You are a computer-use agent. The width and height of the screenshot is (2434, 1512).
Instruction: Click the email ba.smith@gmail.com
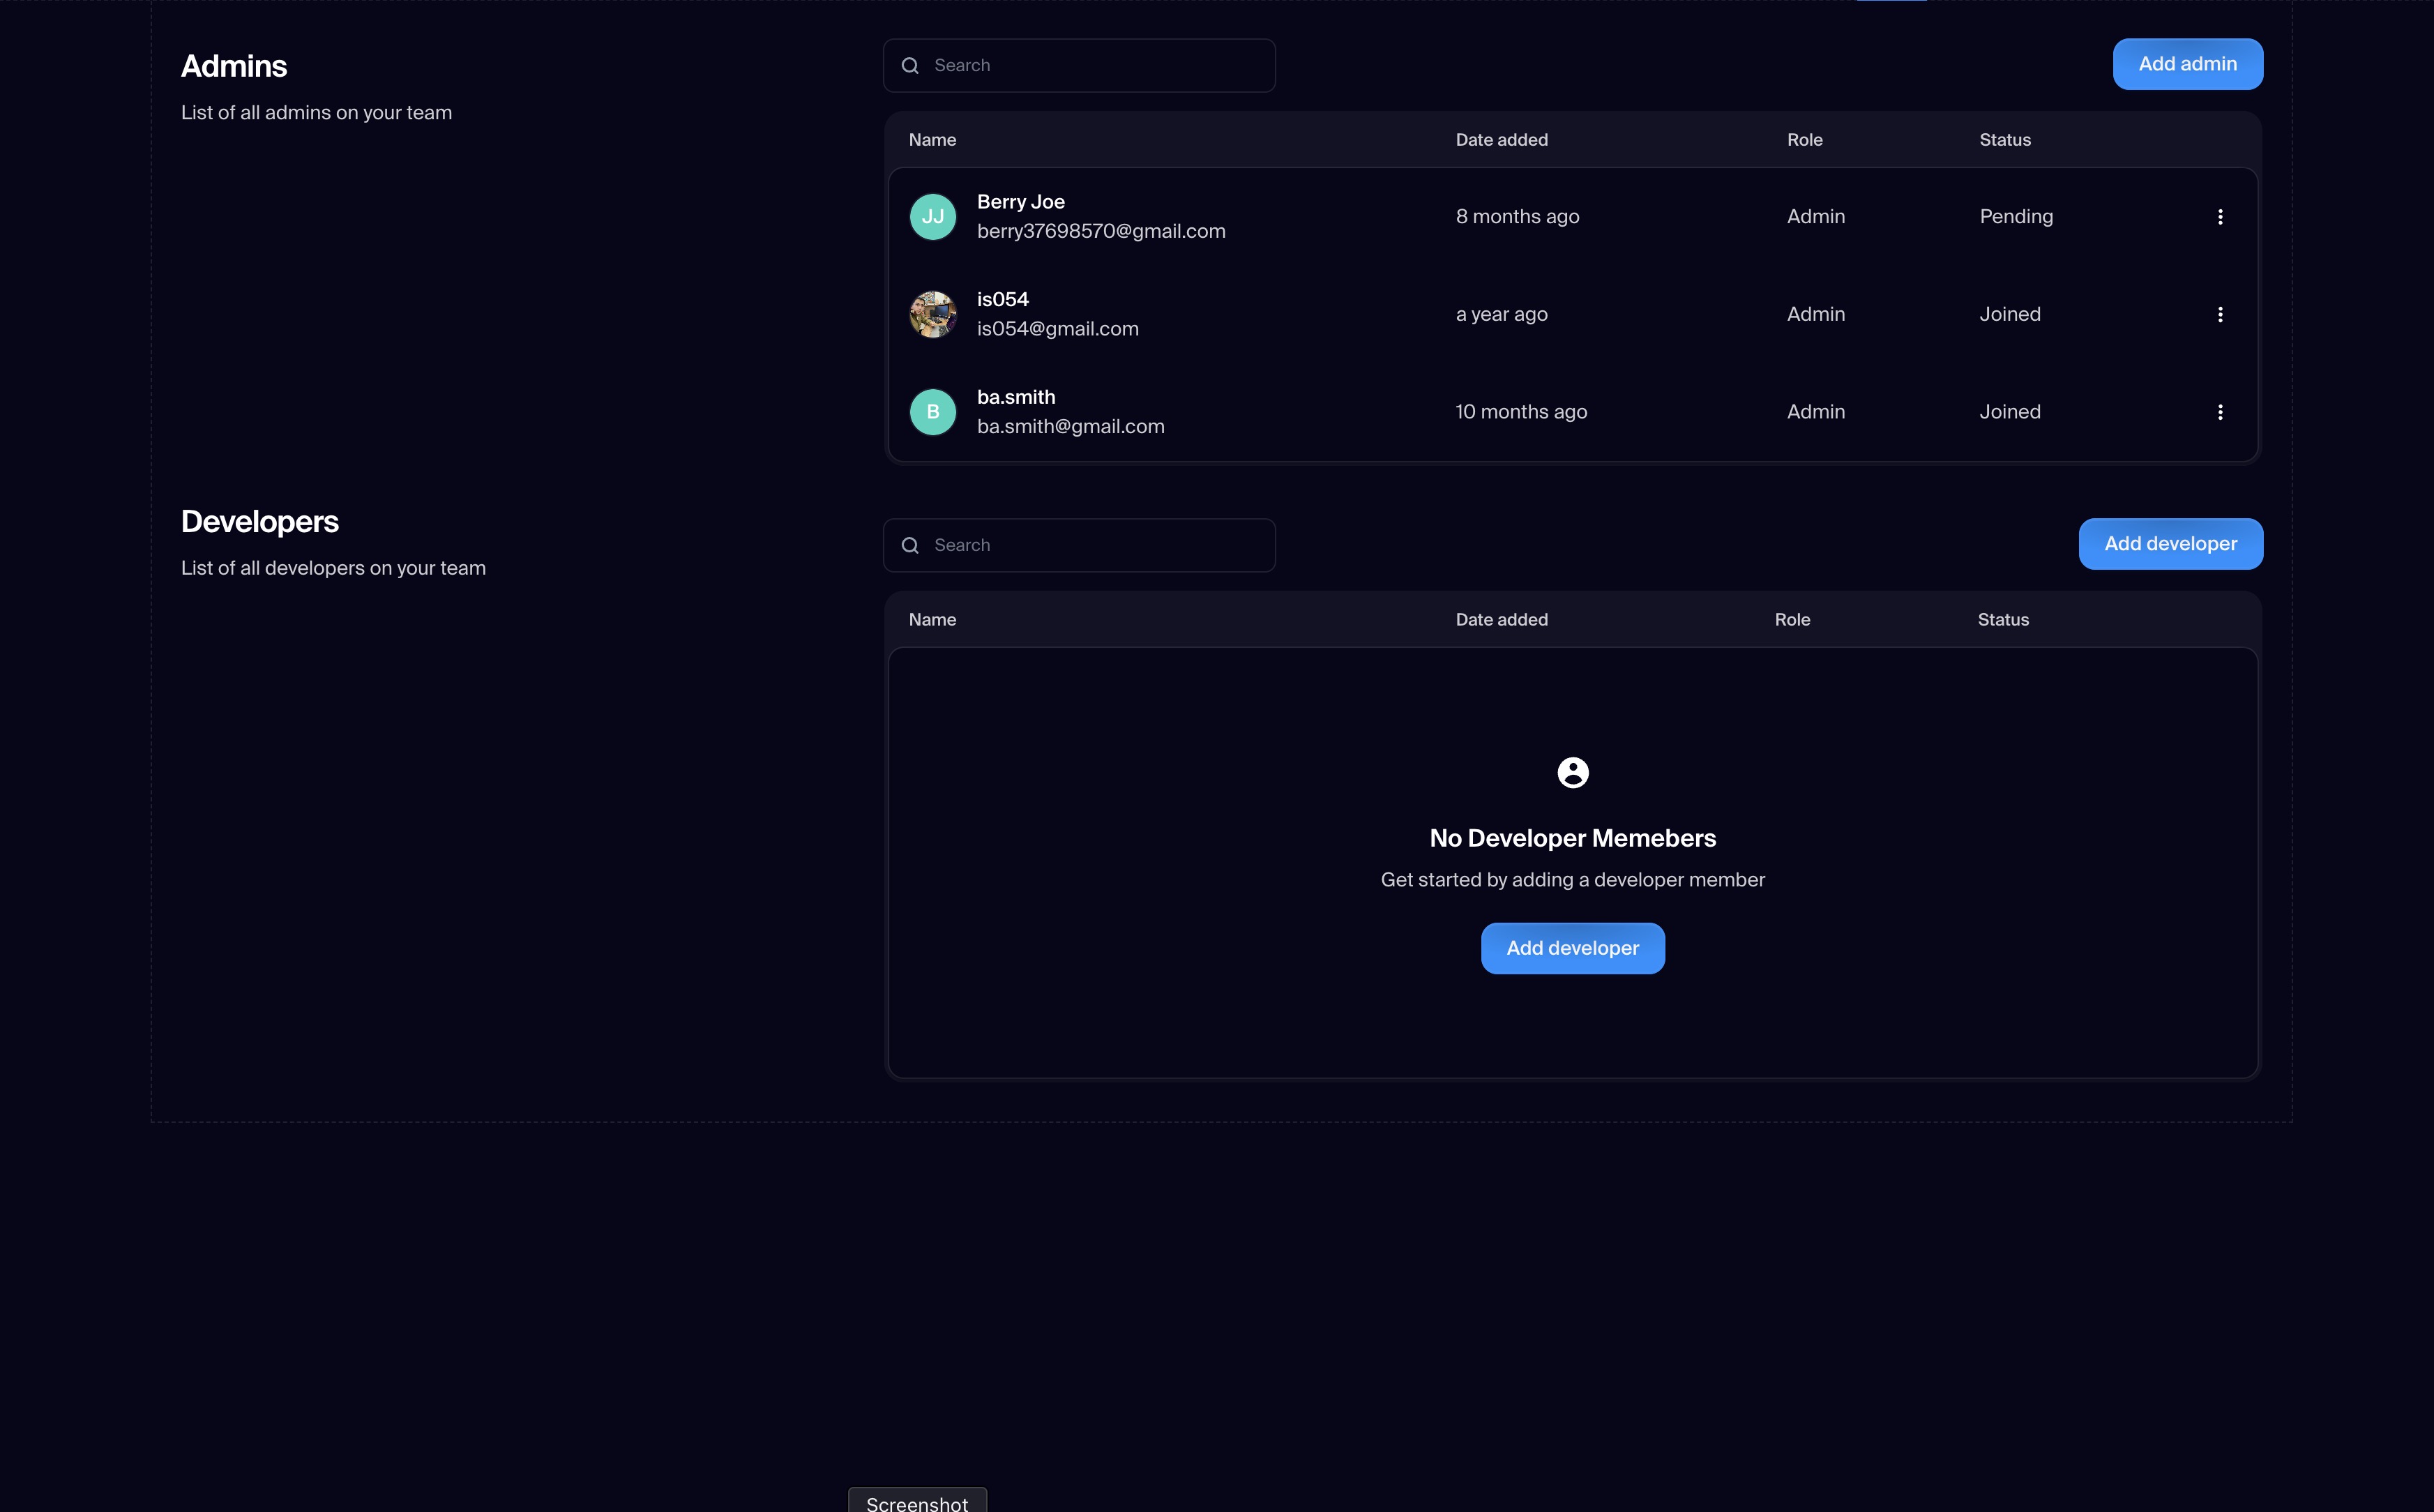point(1070,427)
